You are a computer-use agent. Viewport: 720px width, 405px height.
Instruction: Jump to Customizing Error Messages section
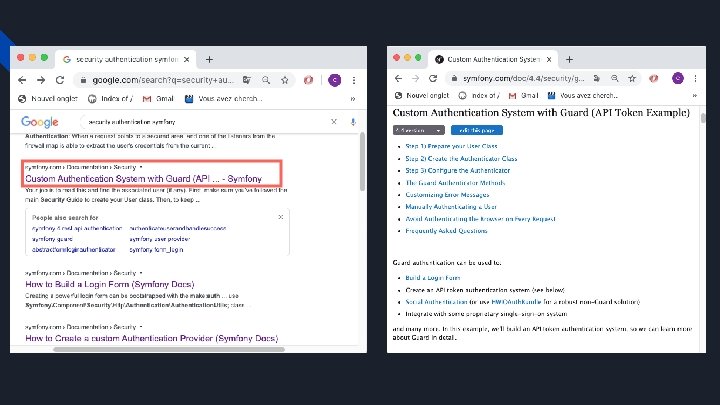tap(447, 195)
